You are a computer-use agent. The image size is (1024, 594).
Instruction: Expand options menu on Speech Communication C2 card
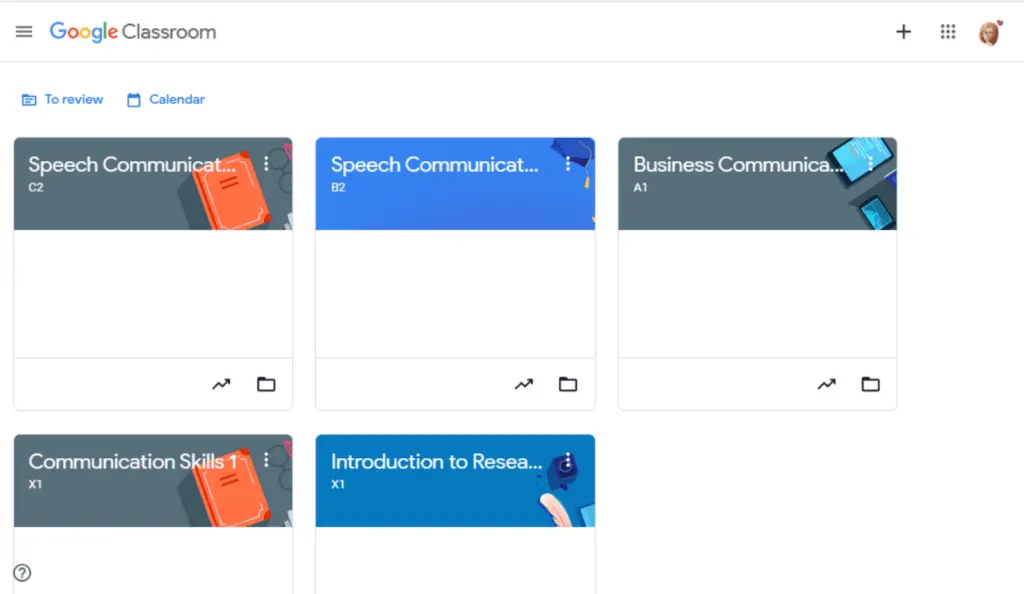click(x=266, y=164)
